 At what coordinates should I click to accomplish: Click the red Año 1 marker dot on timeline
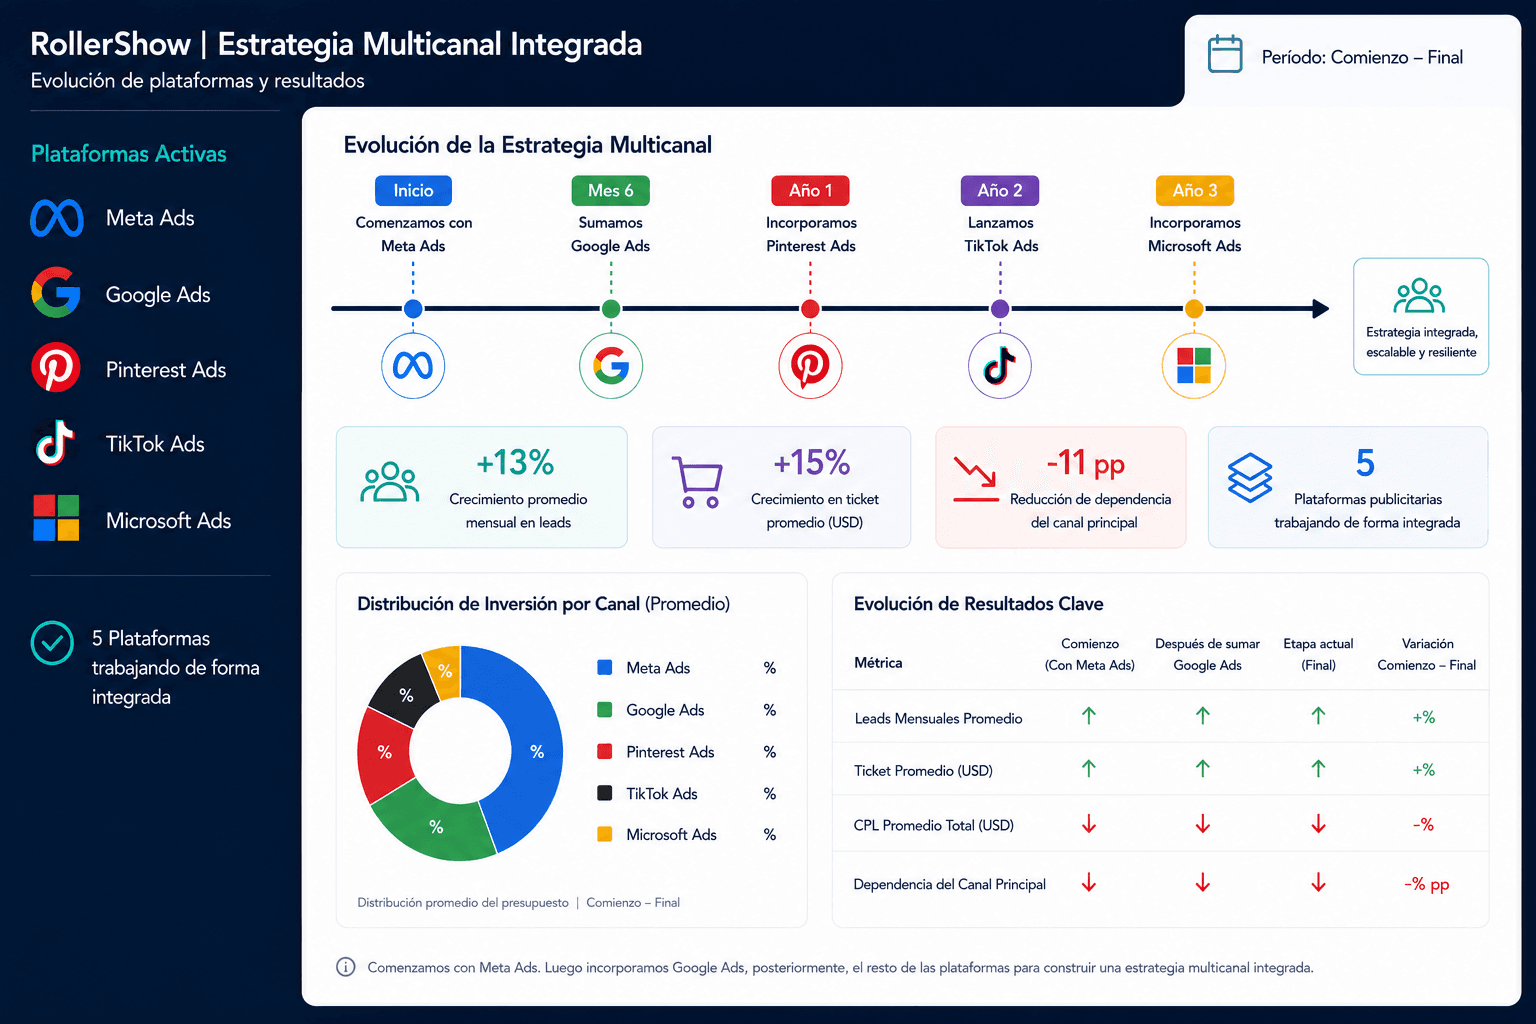tap(810, 309)
